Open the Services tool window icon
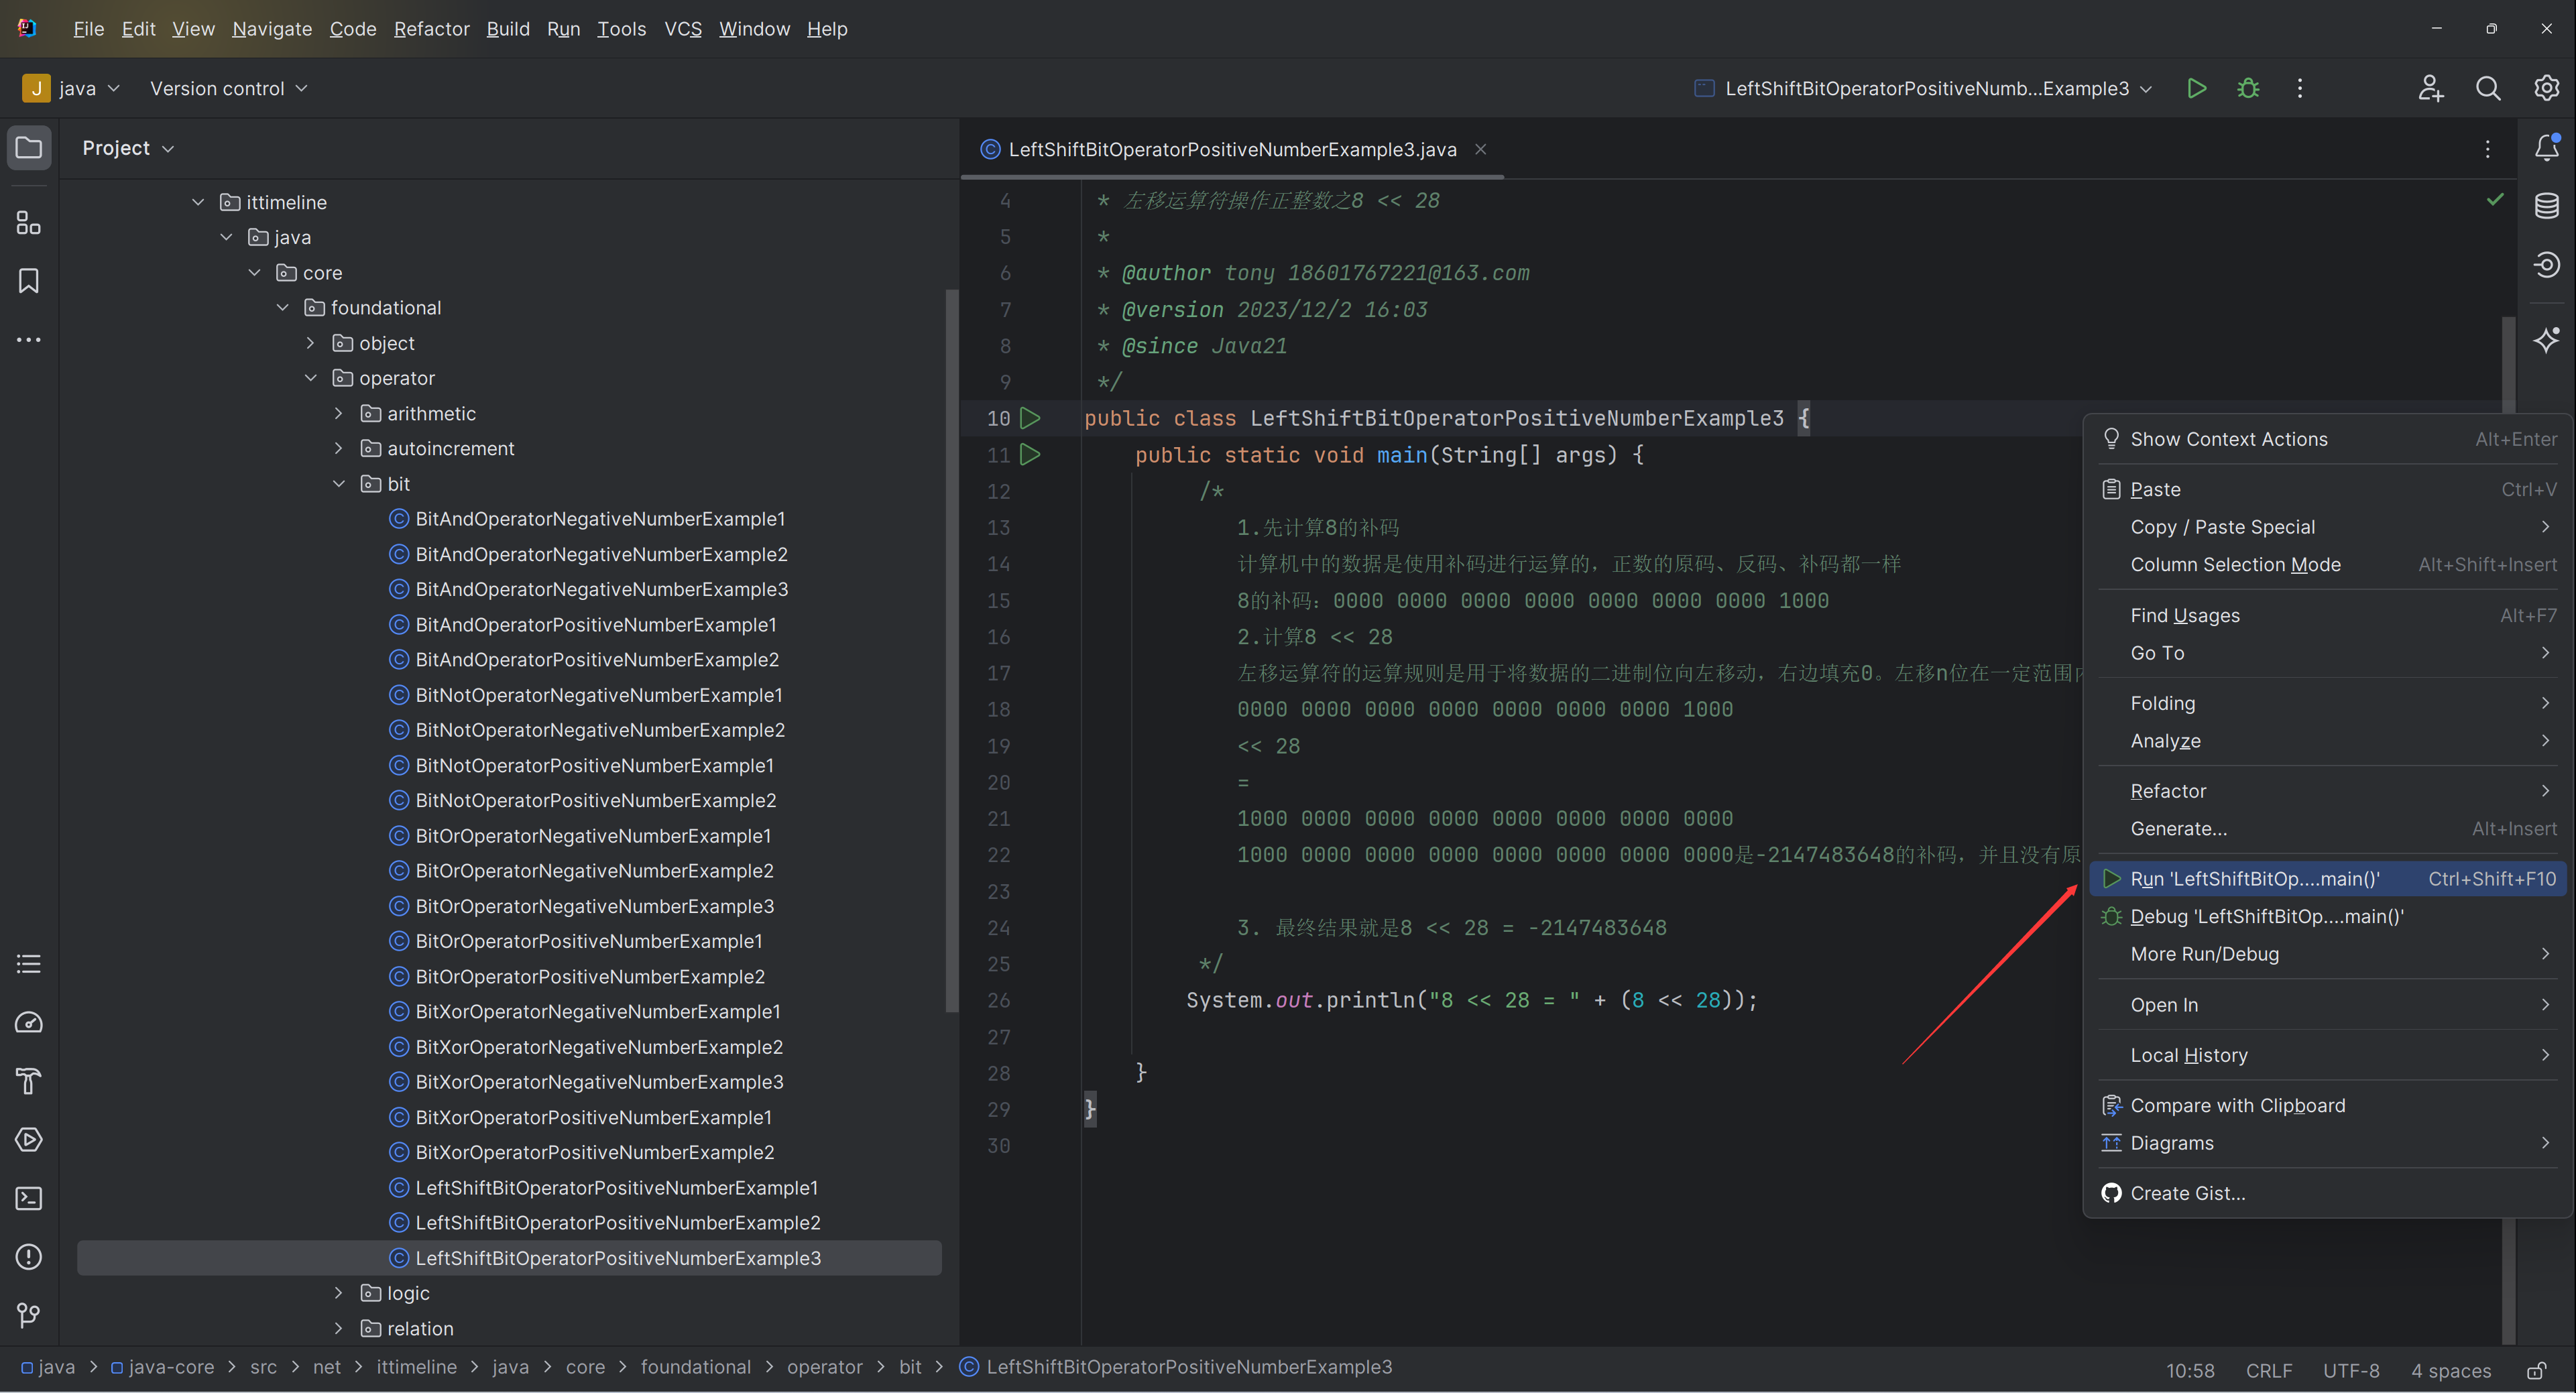Screen dimensions: 2576x1393 29,1139
